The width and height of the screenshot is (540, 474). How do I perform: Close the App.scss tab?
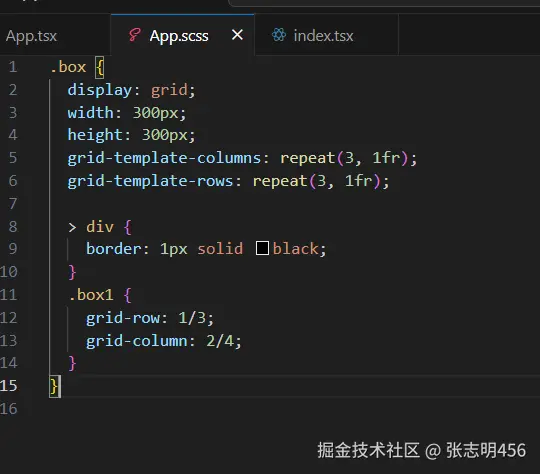(x=237, y=35)
